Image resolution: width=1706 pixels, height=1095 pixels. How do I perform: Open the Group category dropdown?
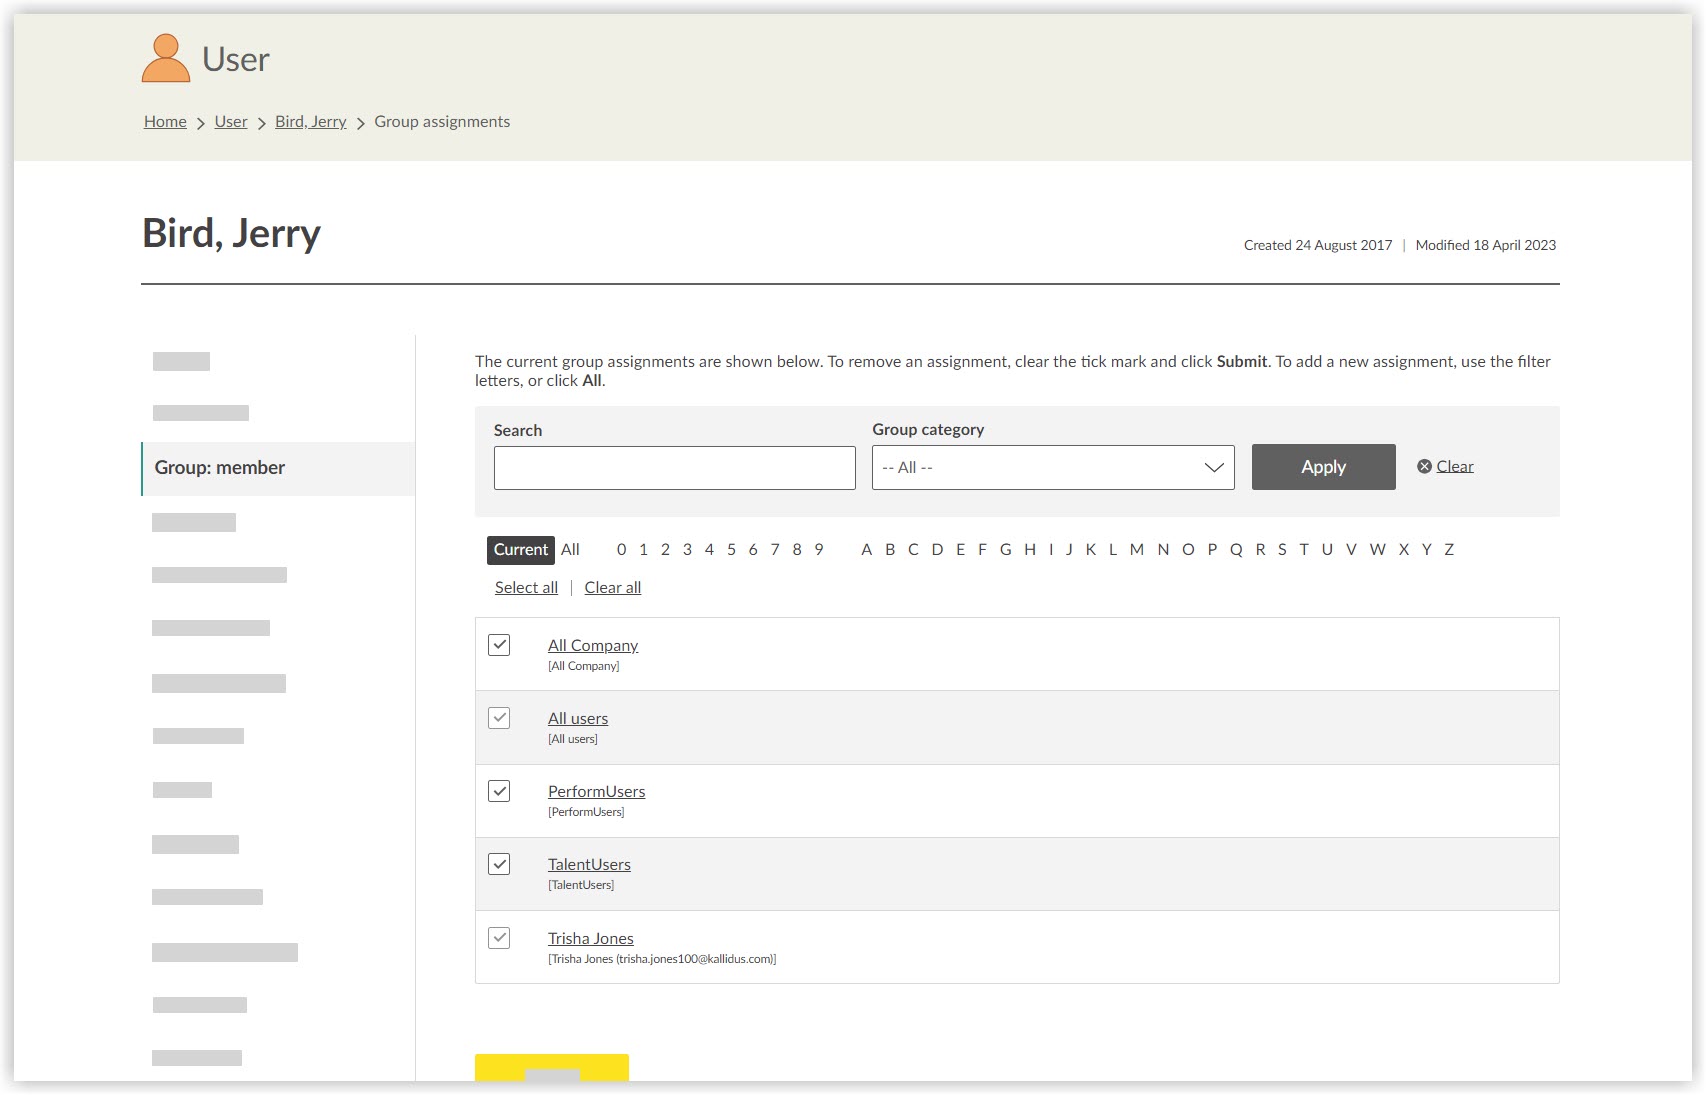1052,468
